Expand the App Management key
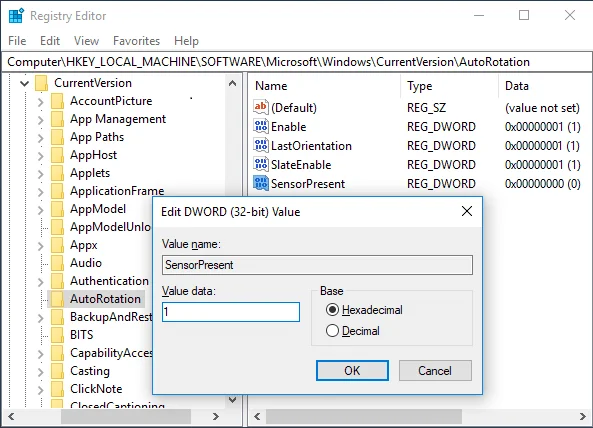The height and width of the screenshot is (428, 593). (40, 120)
